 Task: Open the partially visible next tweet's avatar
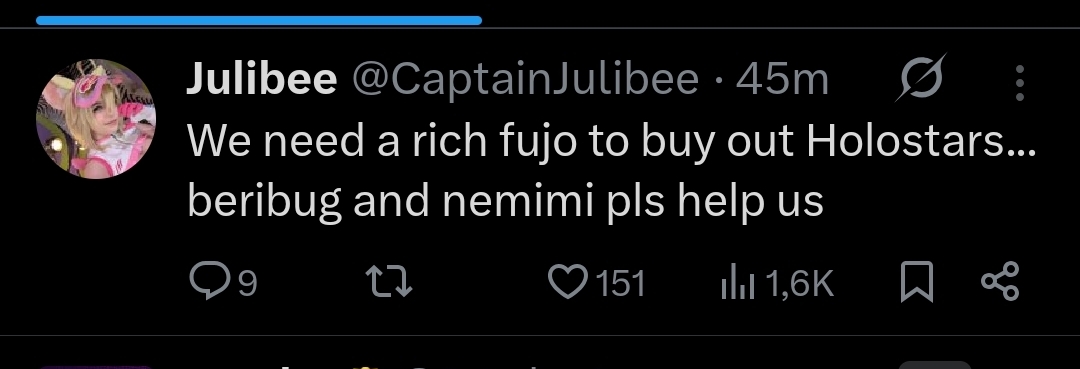point(96,367)
